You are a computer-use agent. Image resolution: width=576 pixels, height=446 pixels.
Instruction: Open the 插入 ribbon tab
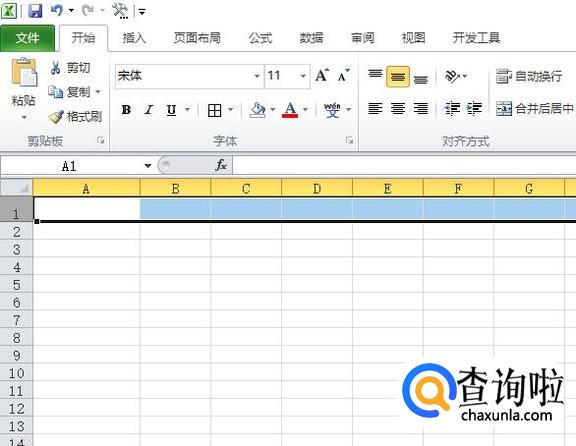click(x=134, y=38)
